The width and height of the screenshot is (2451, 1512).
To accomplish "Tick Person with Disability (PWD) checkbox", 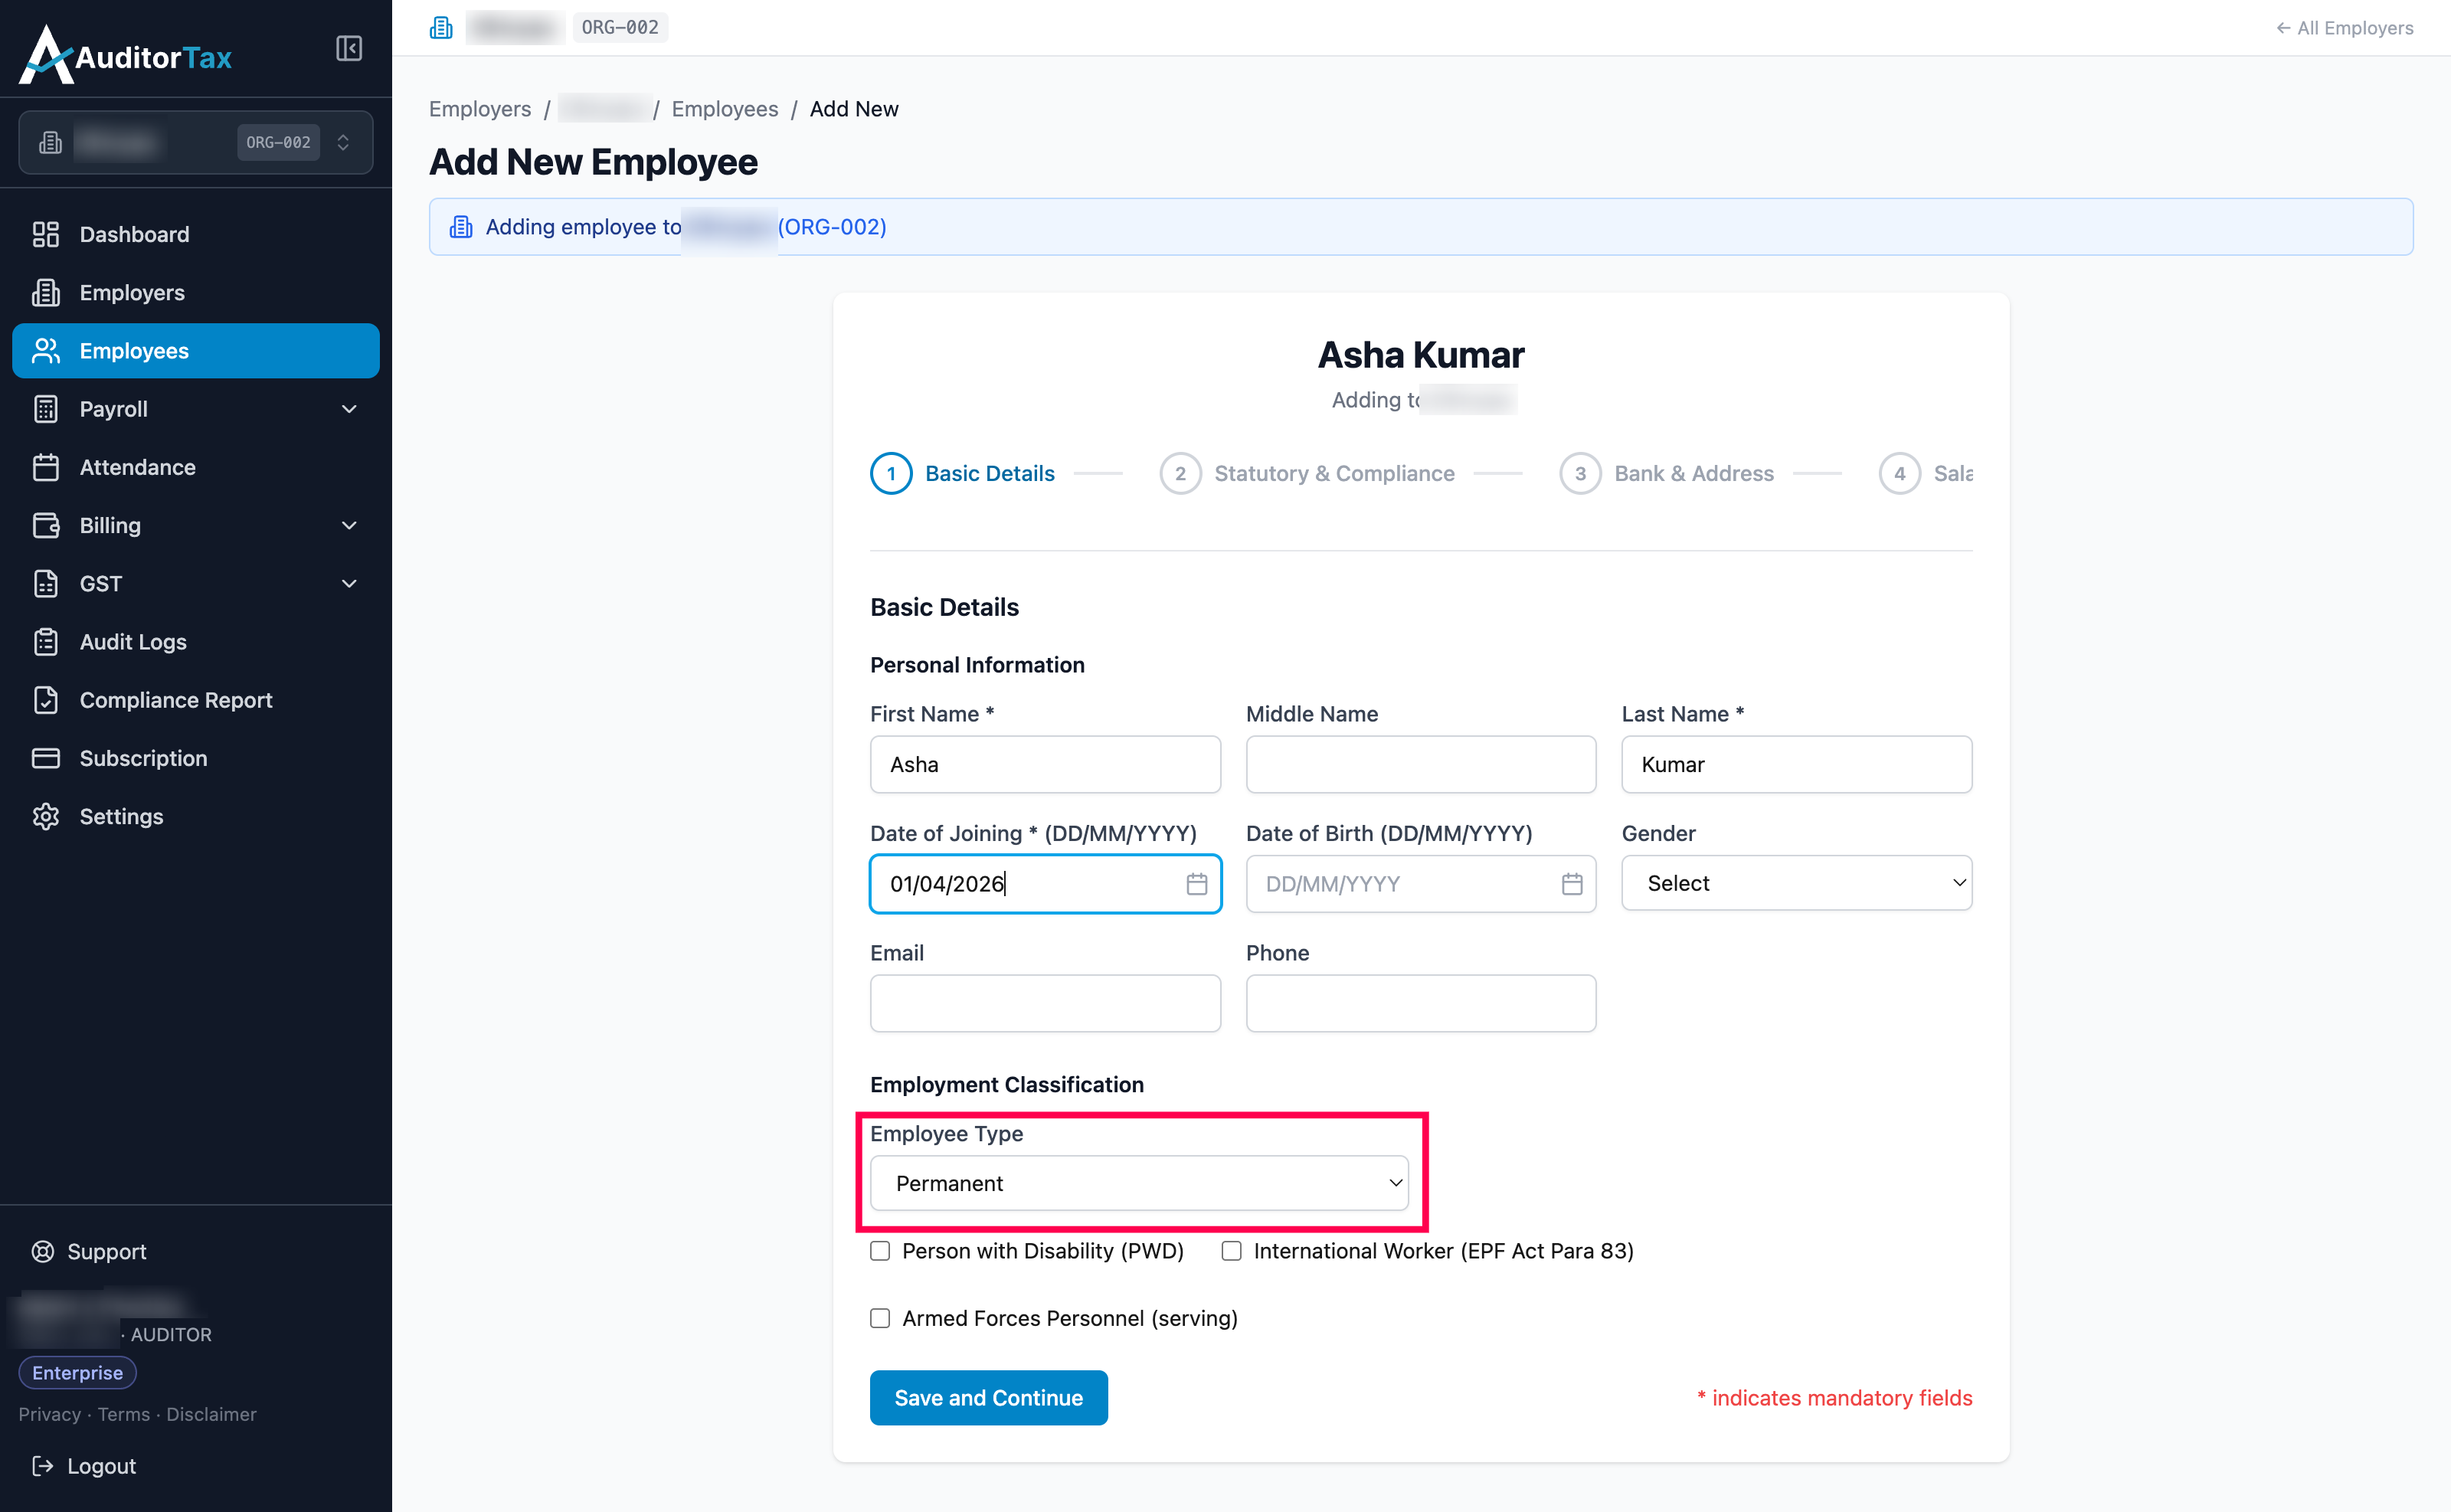I will pos(880,1251).
